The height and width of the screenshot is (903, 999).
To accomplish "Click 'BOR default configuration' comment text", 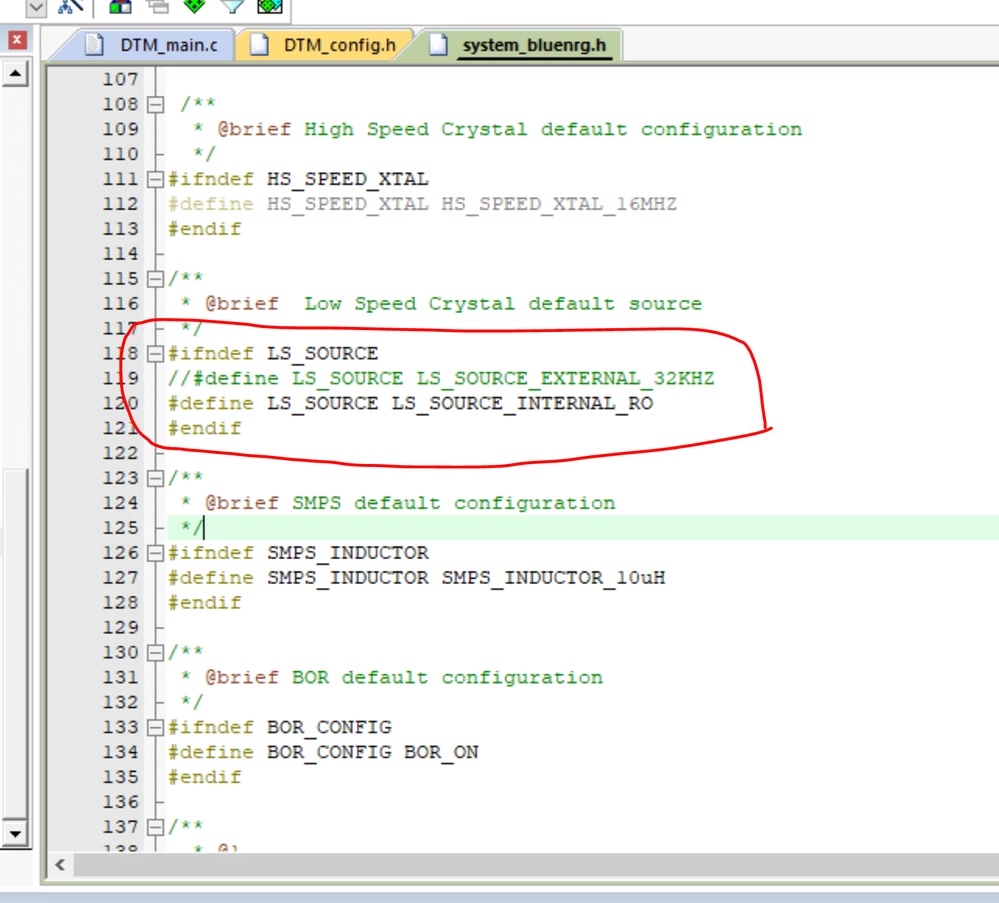I will click(x=447, y=677).
